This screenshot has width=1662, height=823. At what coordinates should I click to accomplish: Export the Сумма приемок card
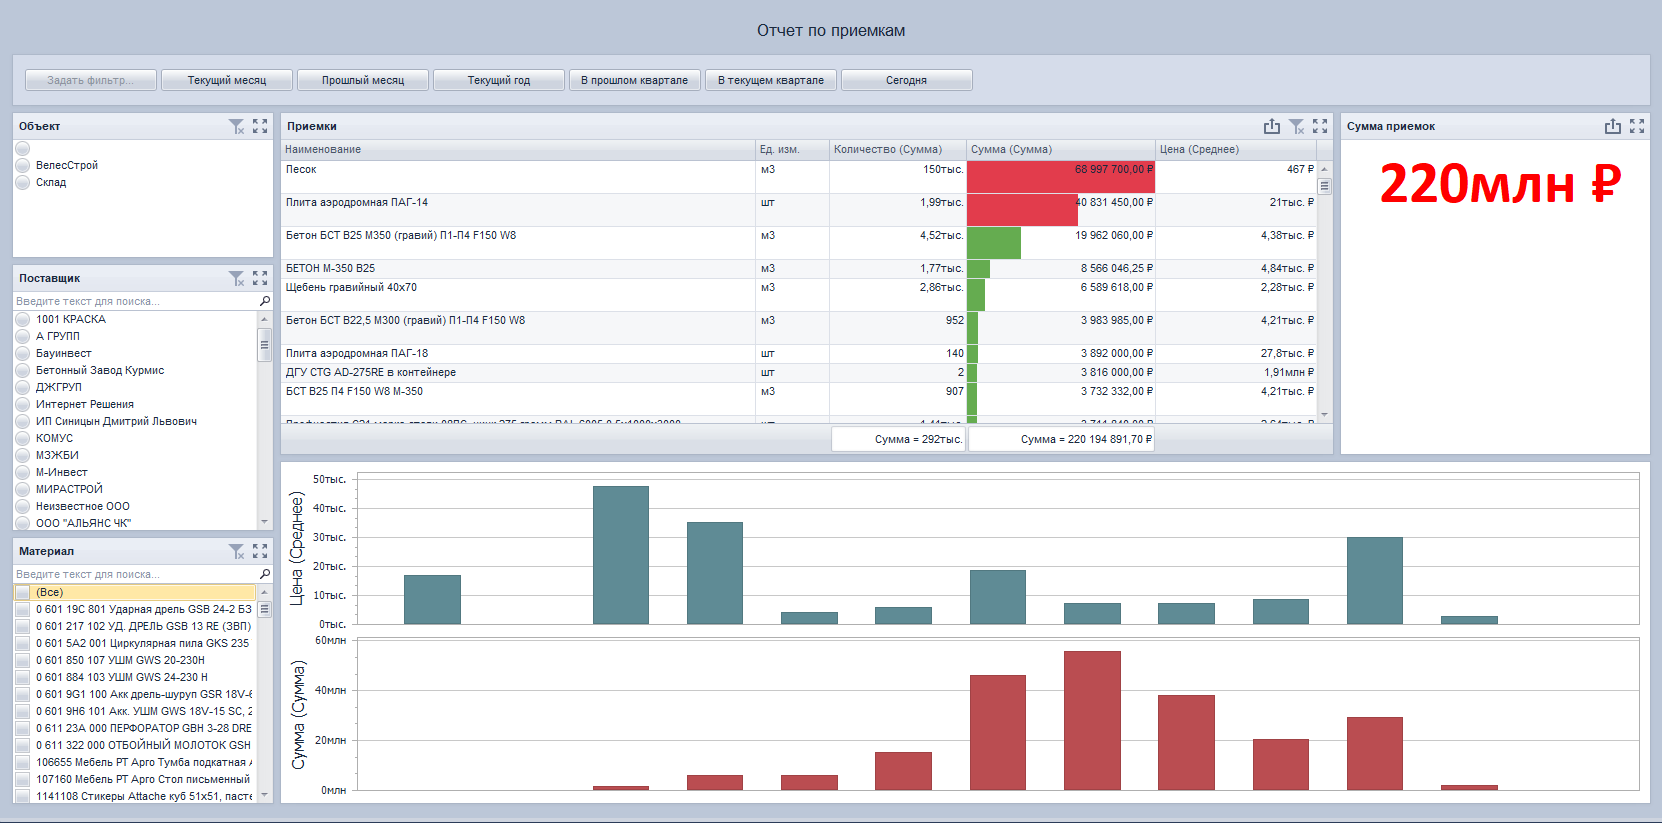[x=1612, y=126]
